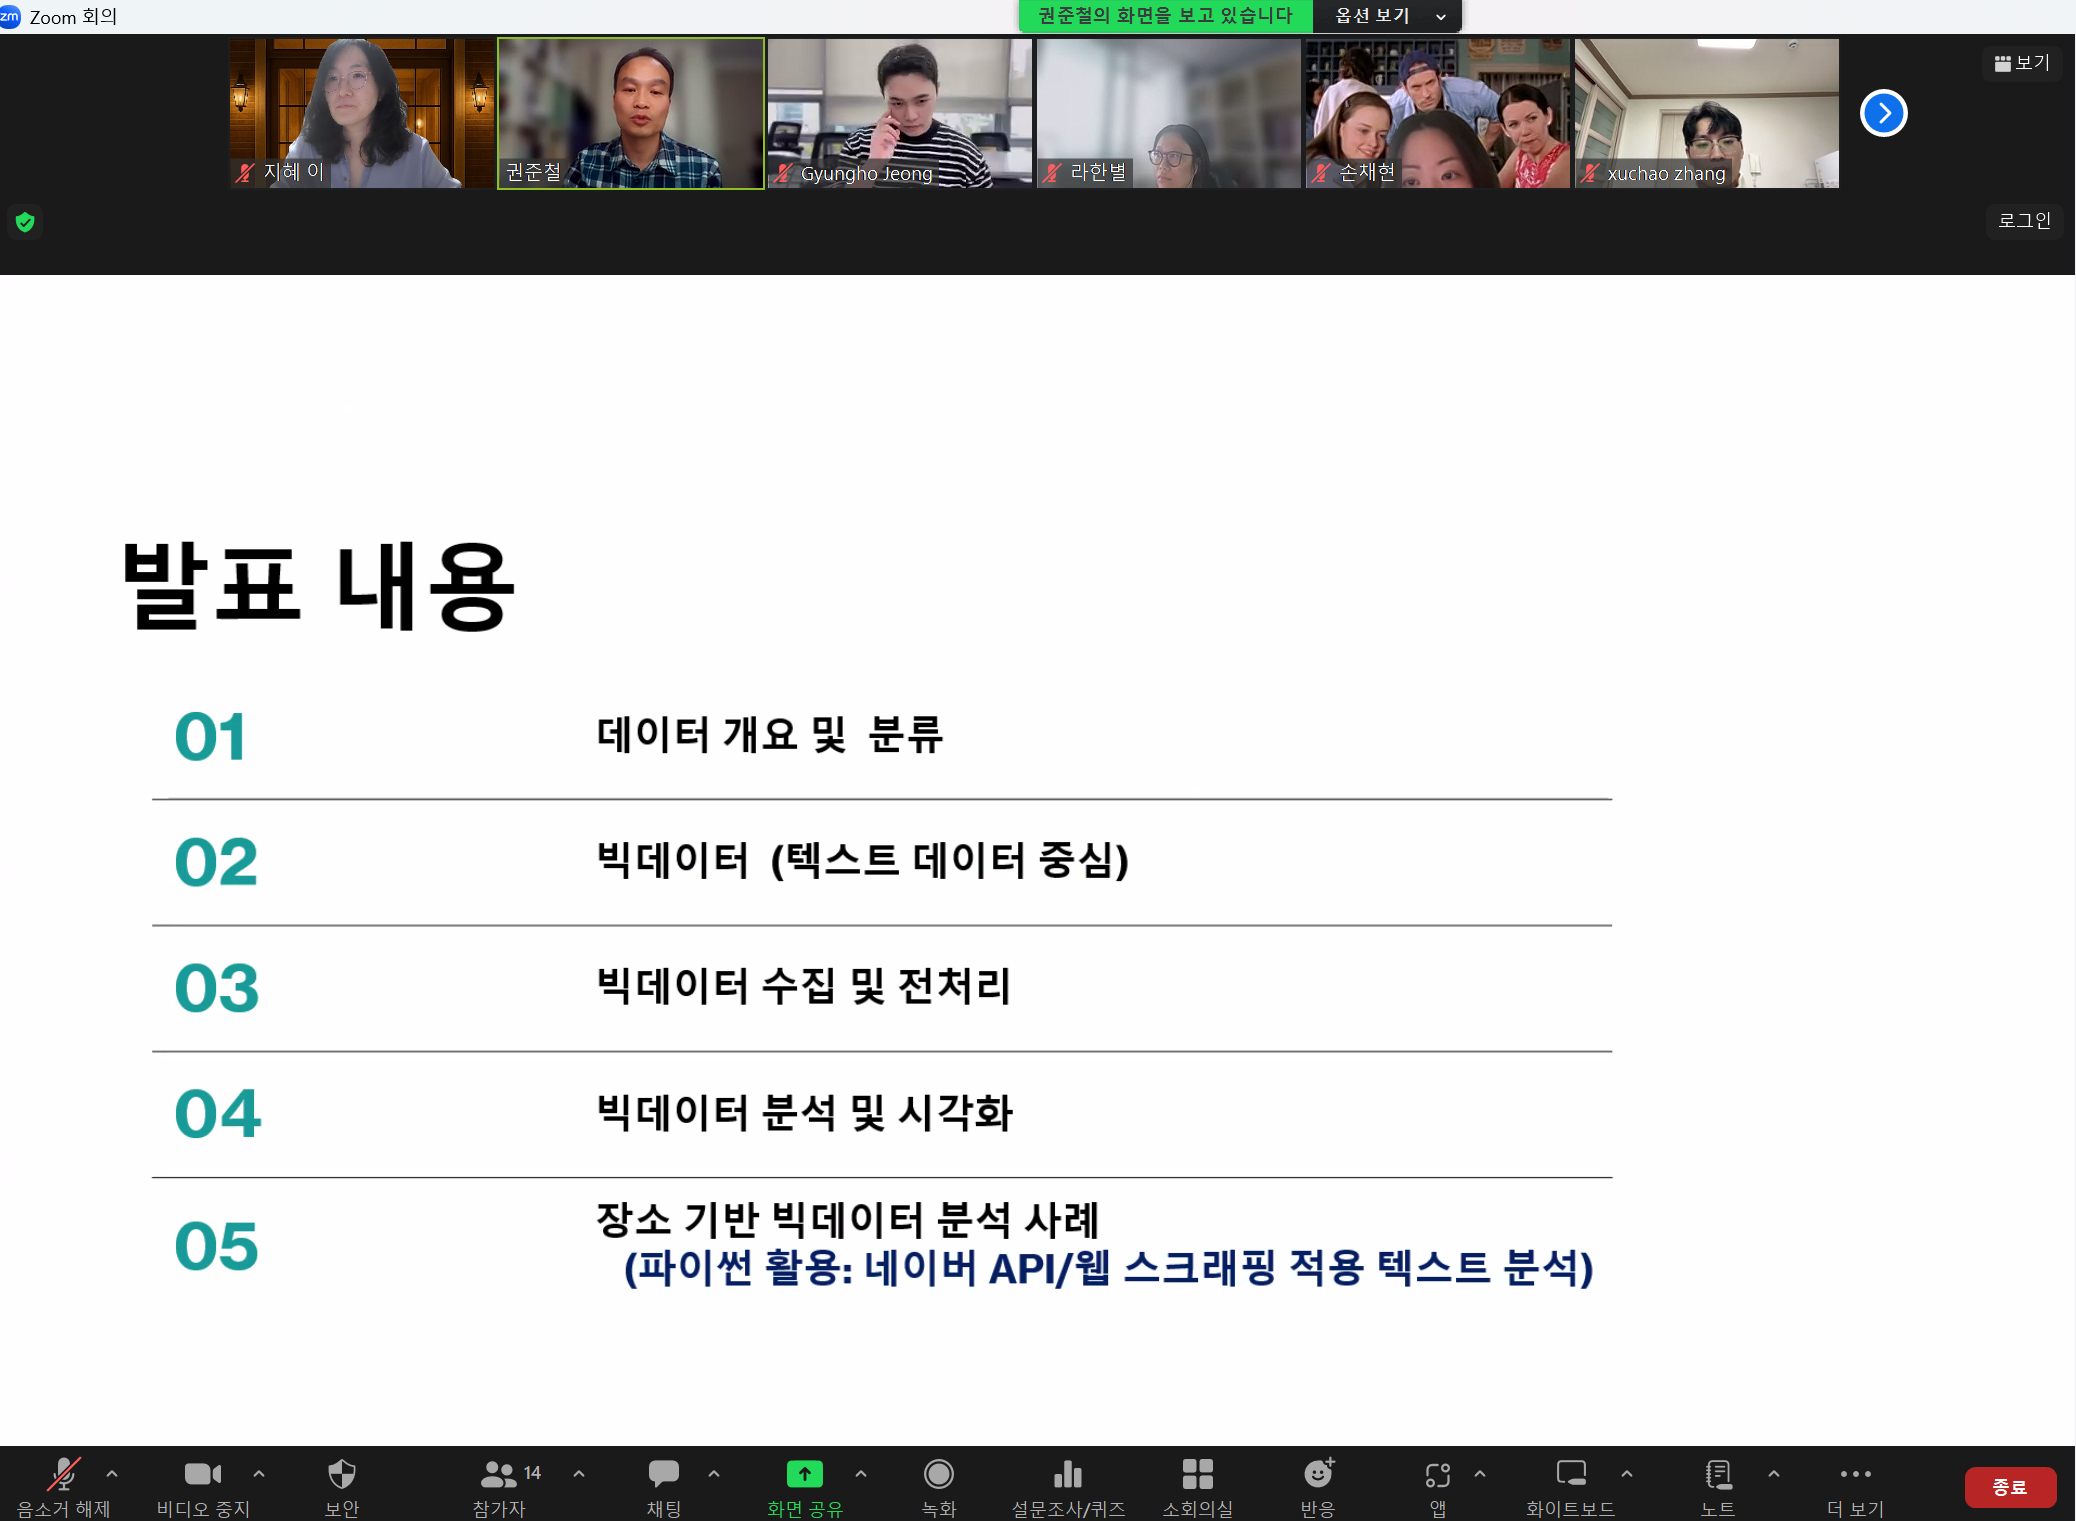Open the 참가자 participants panel
Screen dimensions: 2076x1521
point(499,1474)
